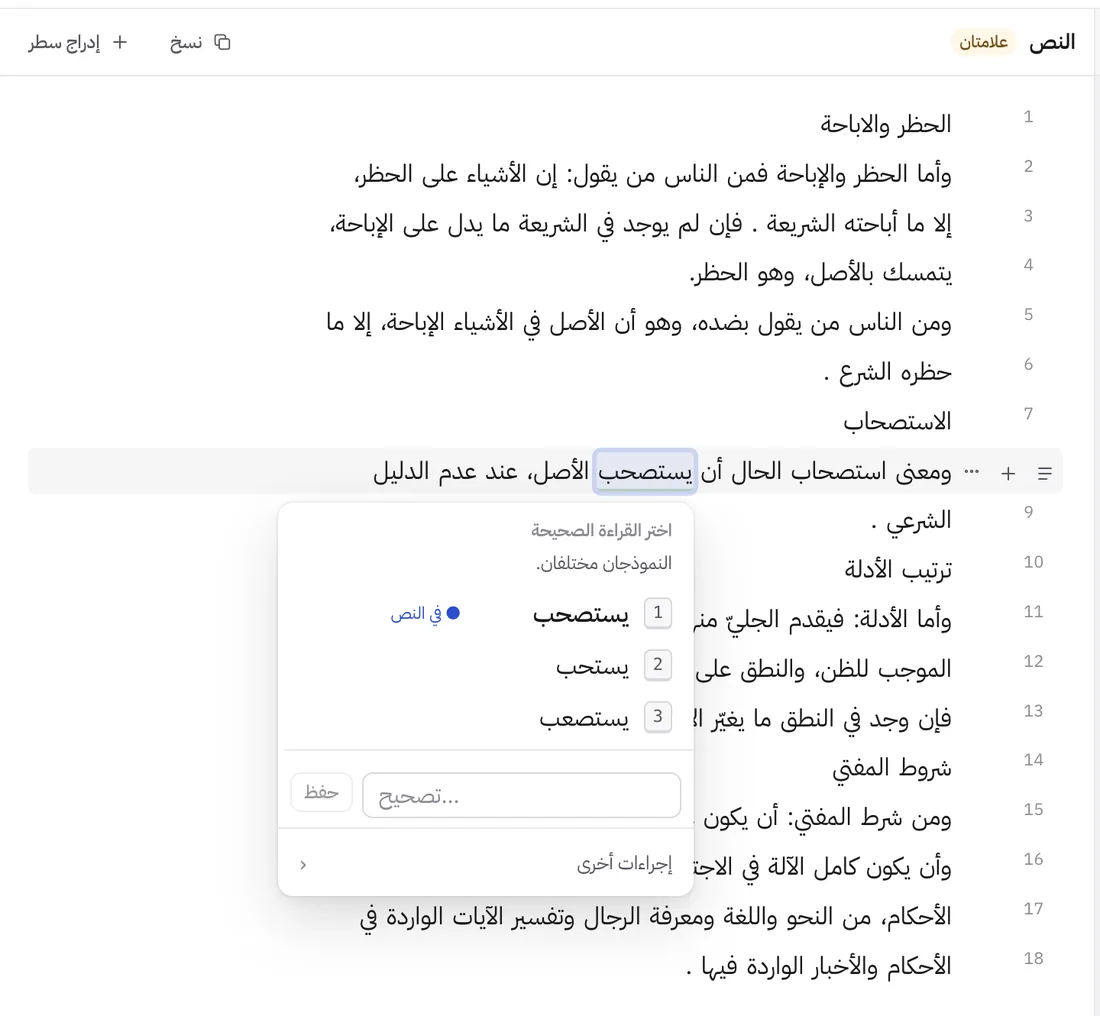Click line 16 starting وأن يكون كامل الآلة
Image resolution: width=1100 pixels, height=1016 pixels.
pyautogui.click(x=822, y=868)
